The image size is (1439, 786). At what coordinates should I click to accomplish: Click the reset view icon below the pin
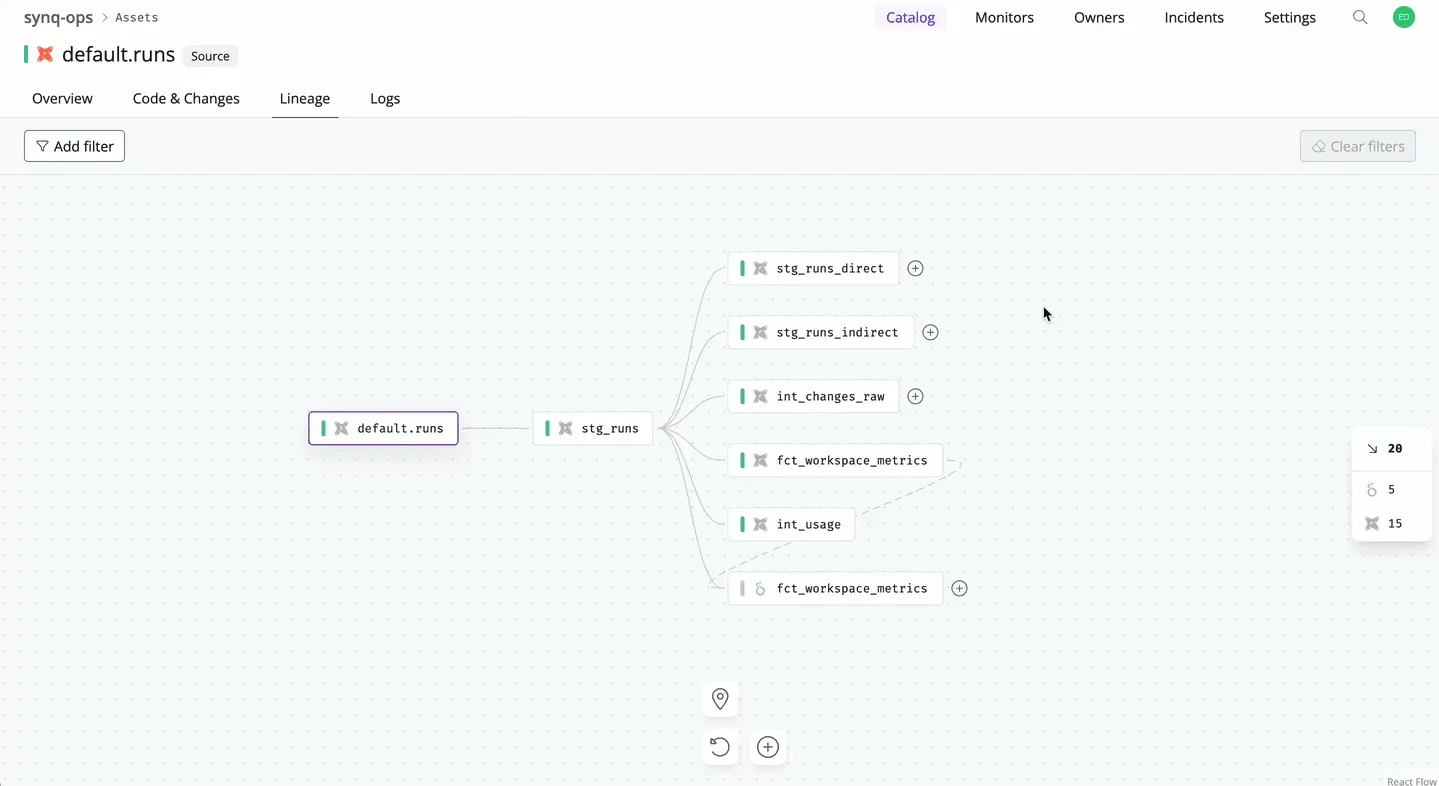pos(720,747)
